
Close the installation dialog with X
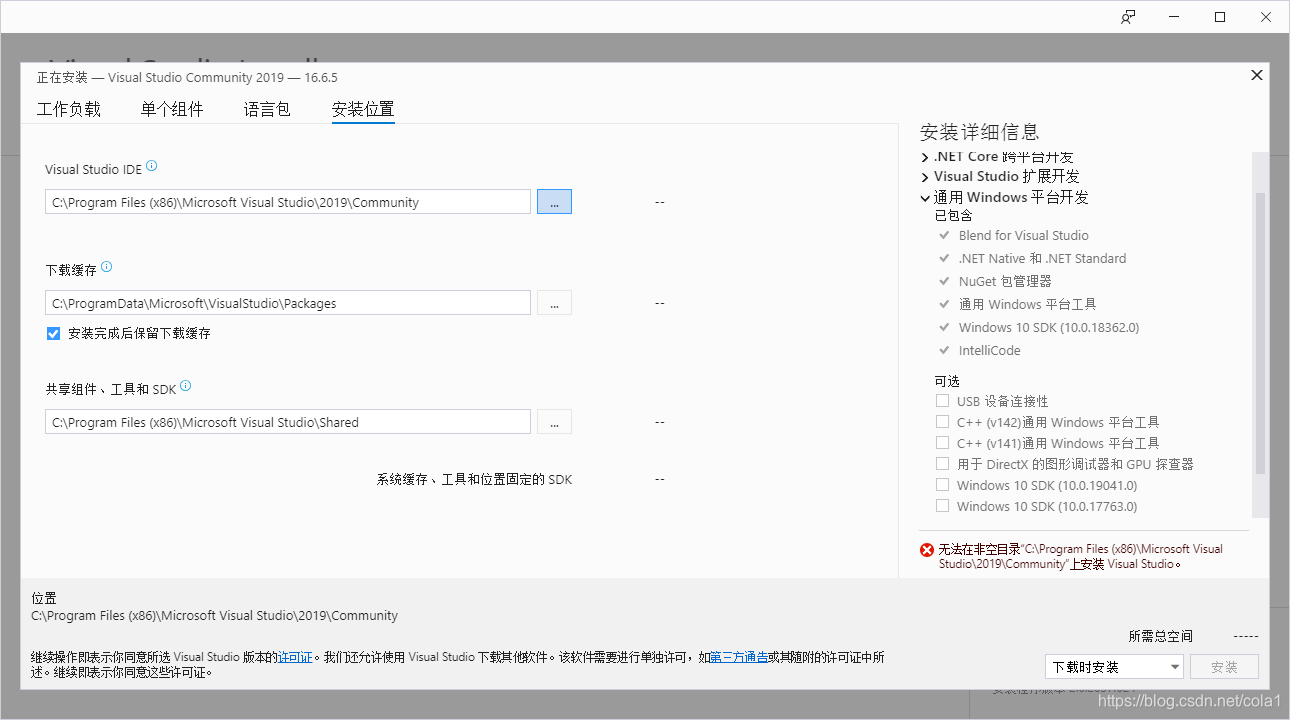(x=1257, y=75)
